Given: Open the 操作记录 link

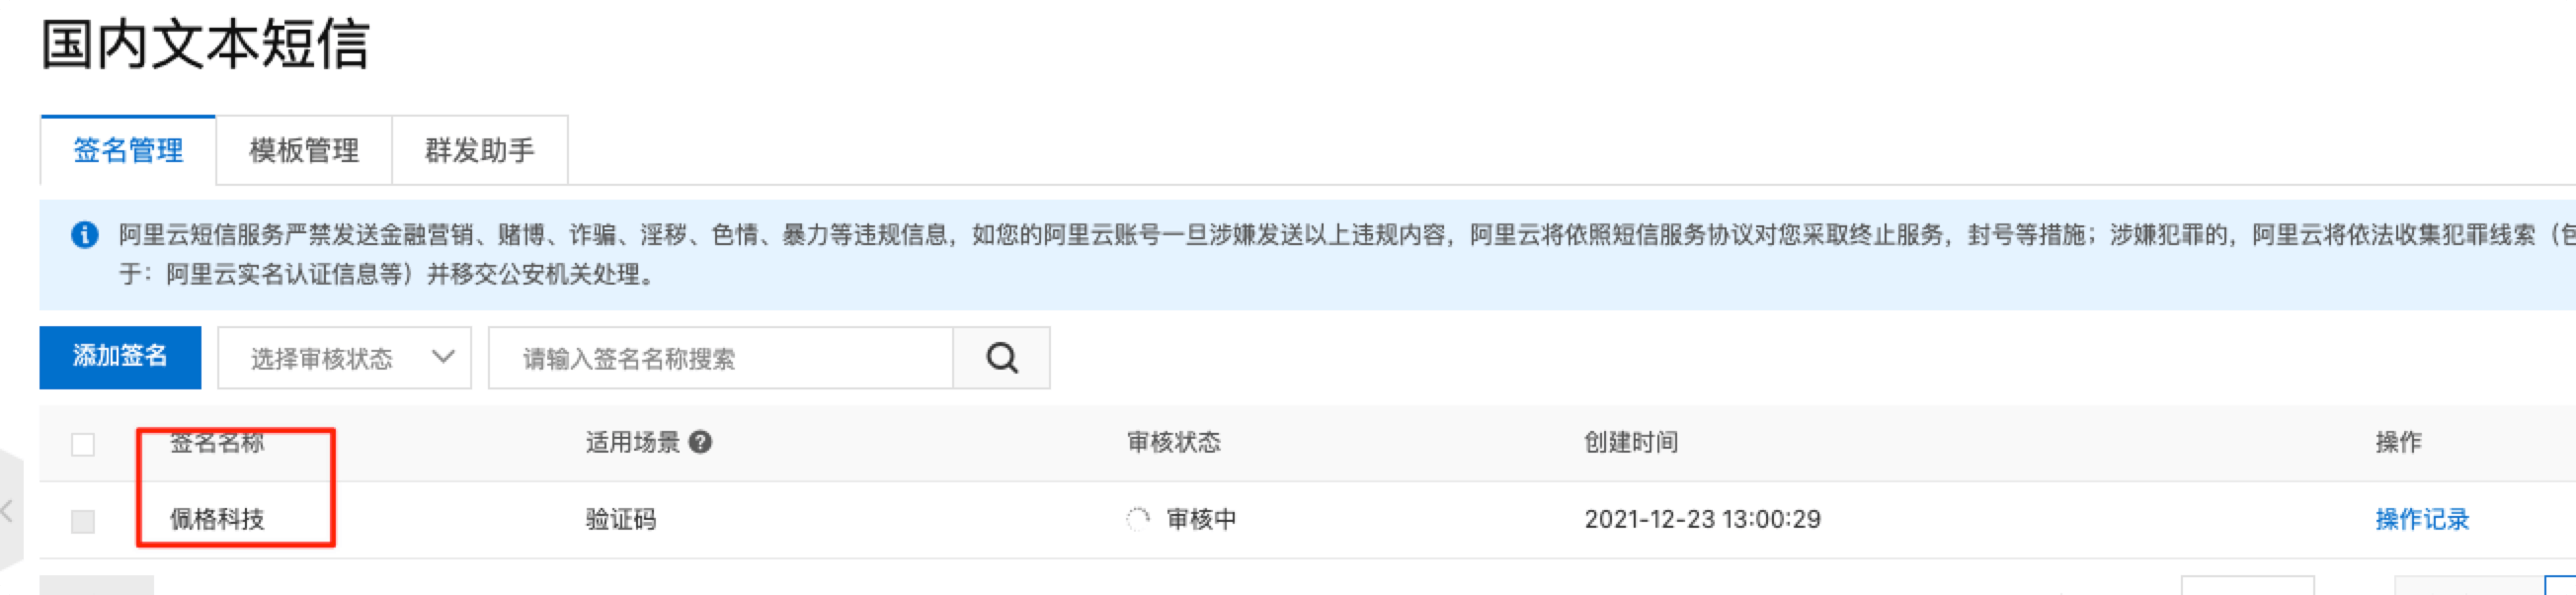Looking at the screenshot, I should click(2422, 519).
